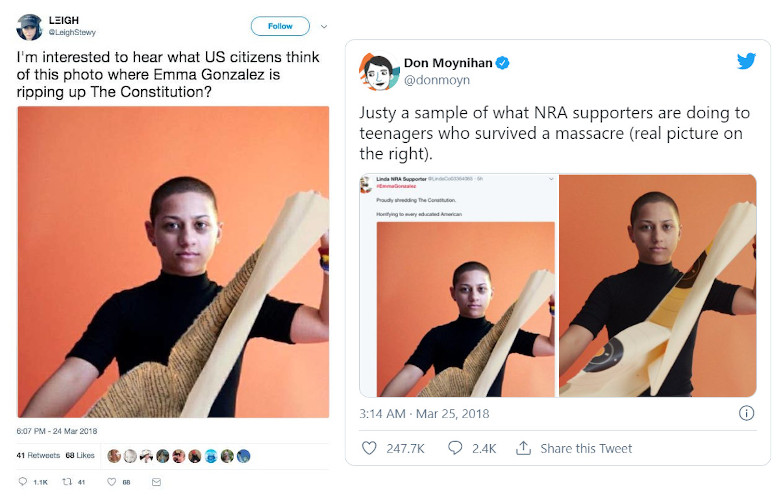Open Leigh's profile avatar
This screenshot has width=781, height=500.
coord(30,26)
